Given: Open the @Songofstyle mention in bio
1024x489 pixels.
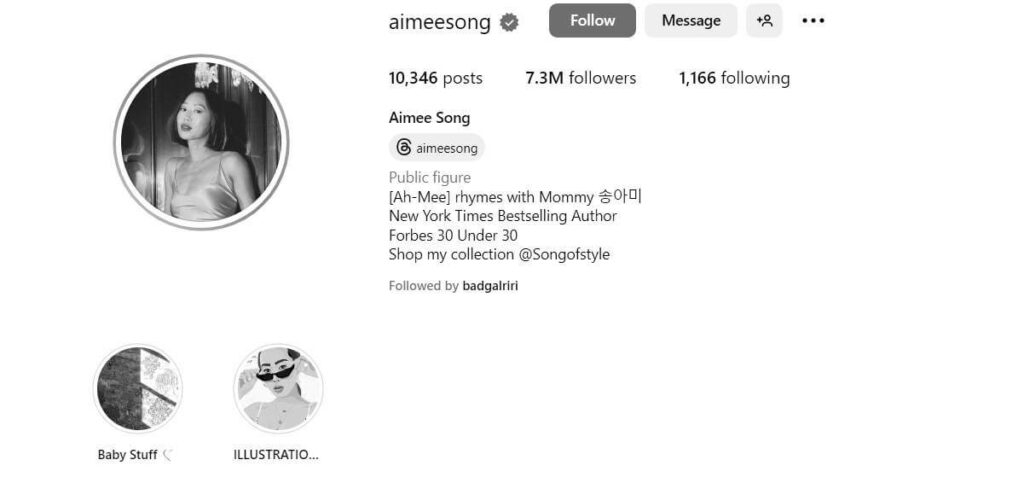Looking at the screenshot, I should point(564,255).
